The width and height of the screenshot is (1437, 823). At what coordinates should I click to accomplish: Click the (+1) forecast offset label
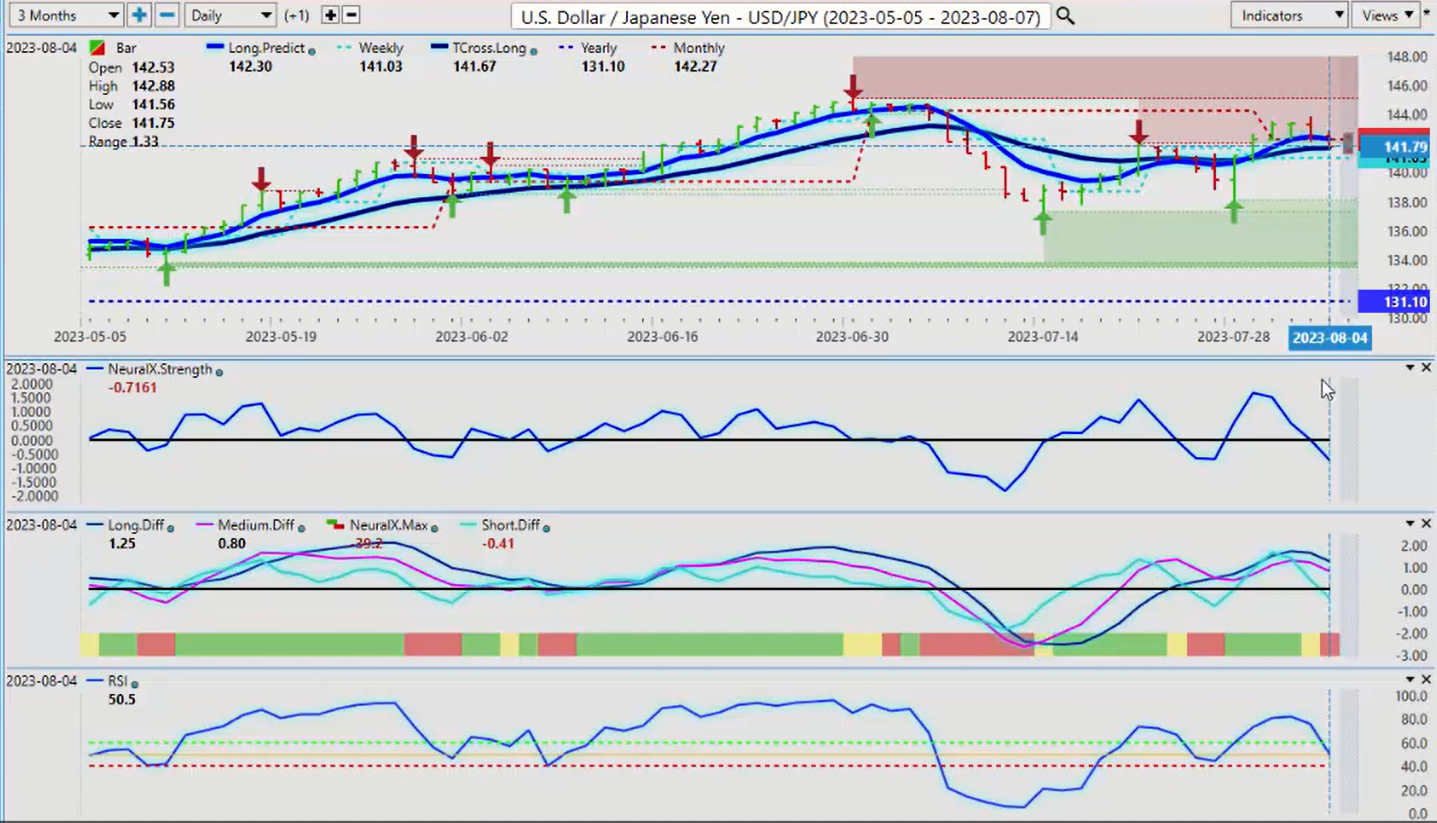coord(297,16)
